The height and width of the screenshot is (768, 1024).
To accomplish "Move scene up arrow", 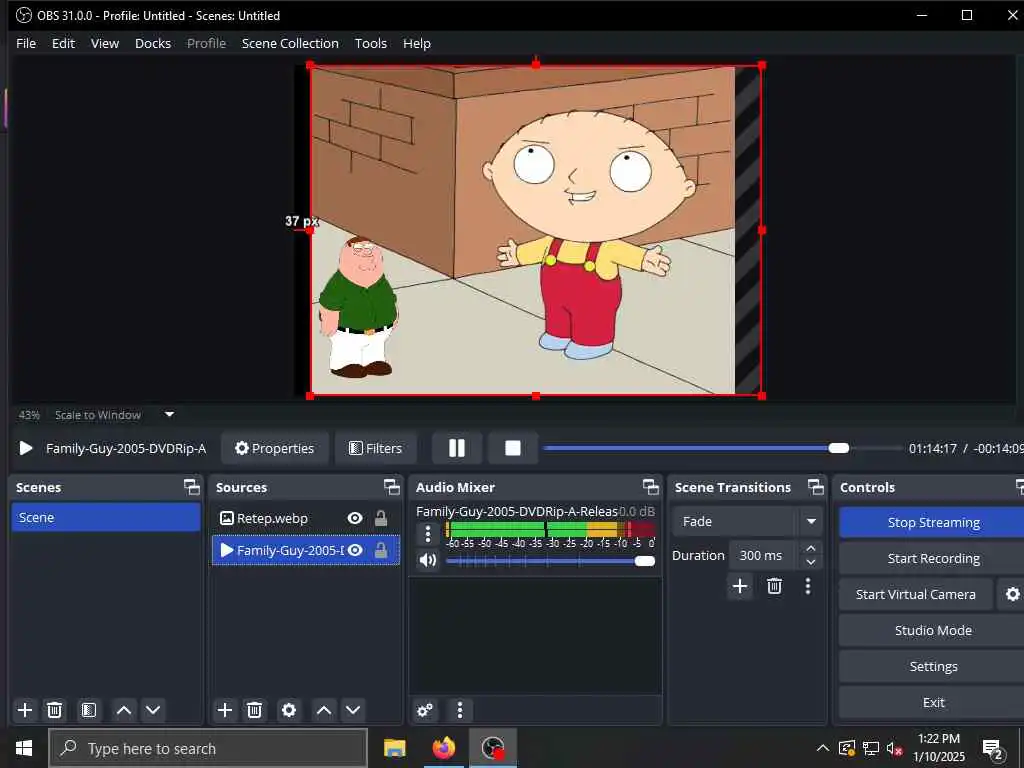I will 123,710.
